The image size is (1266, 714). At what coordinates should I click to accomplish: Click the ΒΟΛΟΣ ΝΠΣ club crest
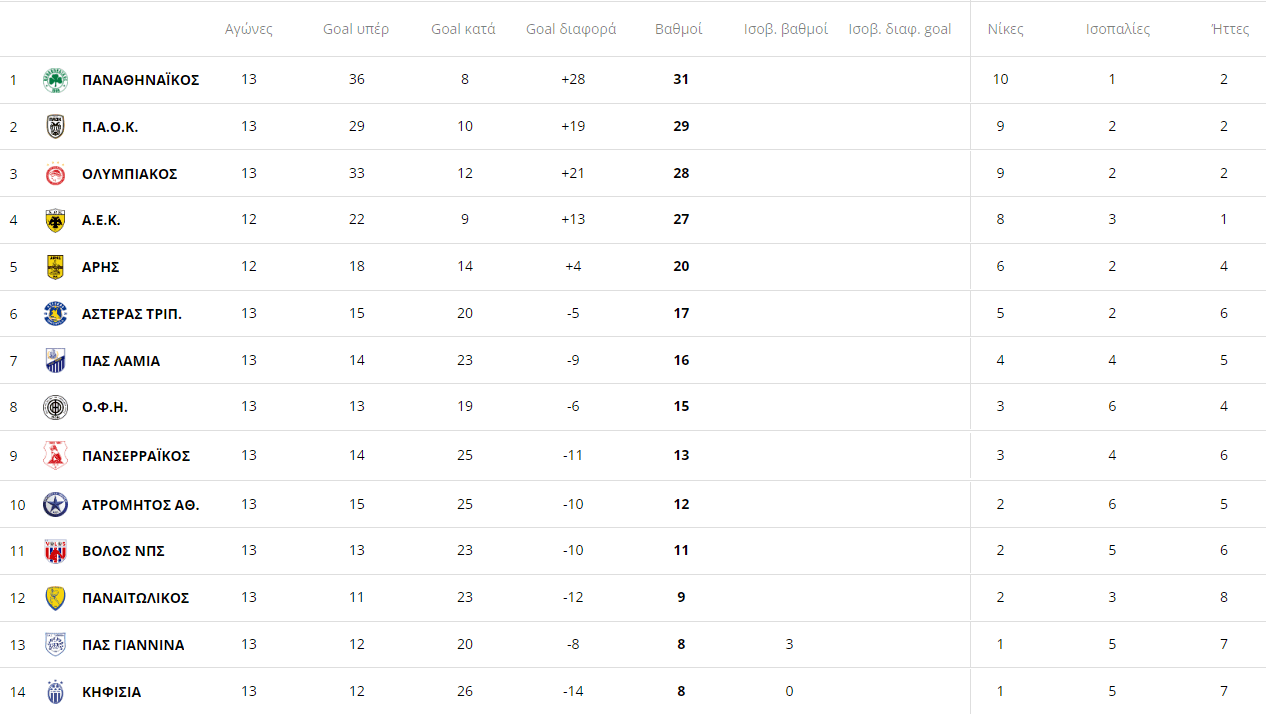(x=55, y=551)
